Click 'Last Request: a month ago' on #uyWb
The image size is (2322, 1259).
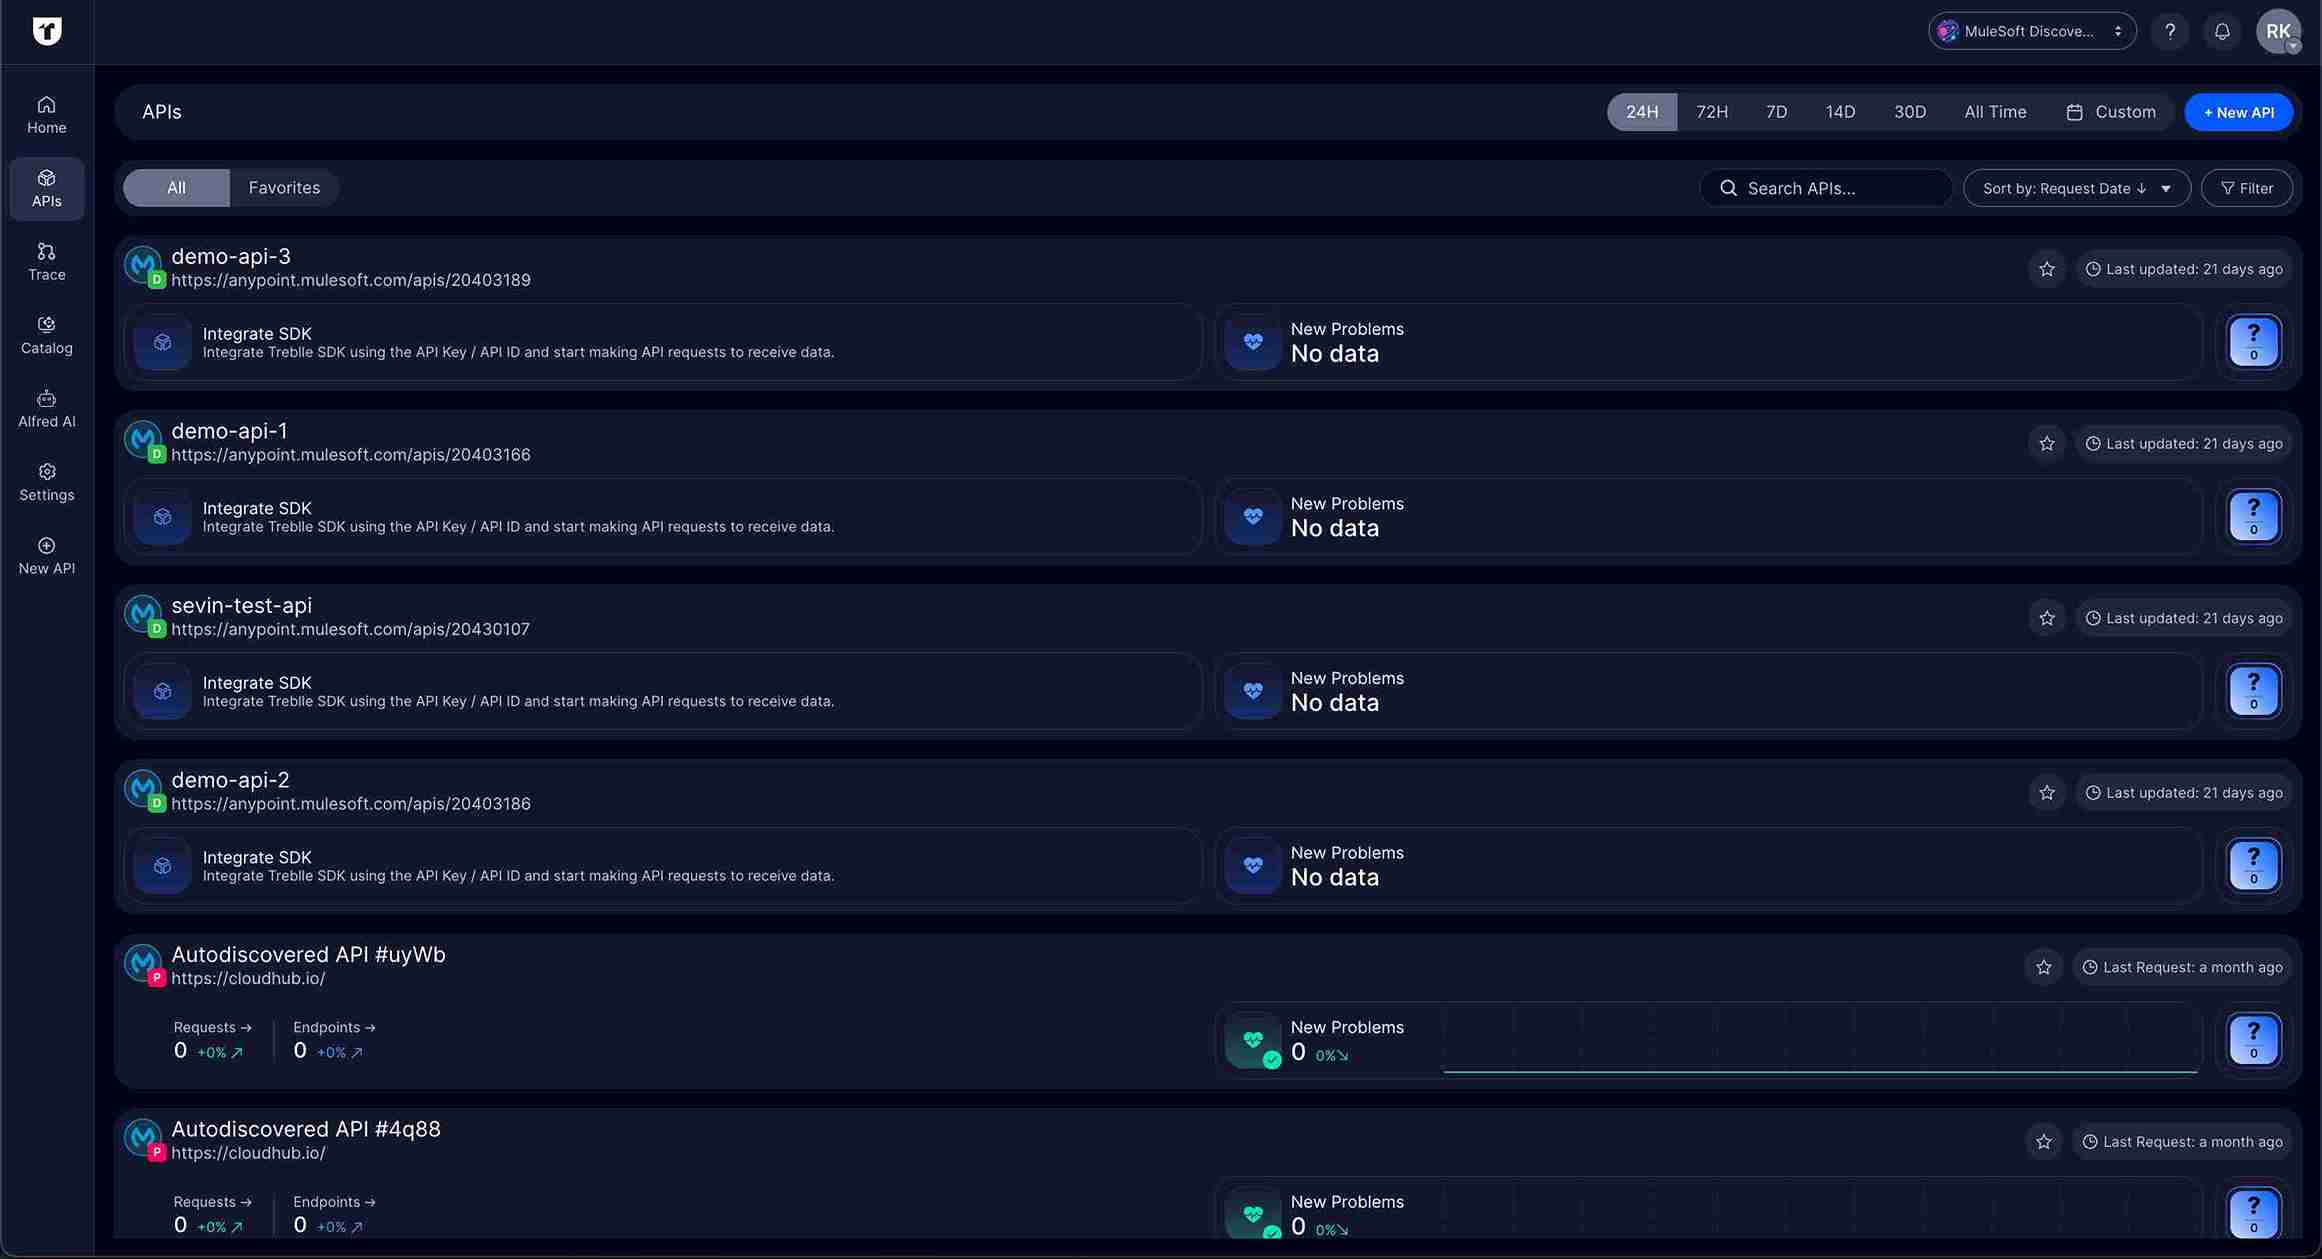[x=2182, y=967]
